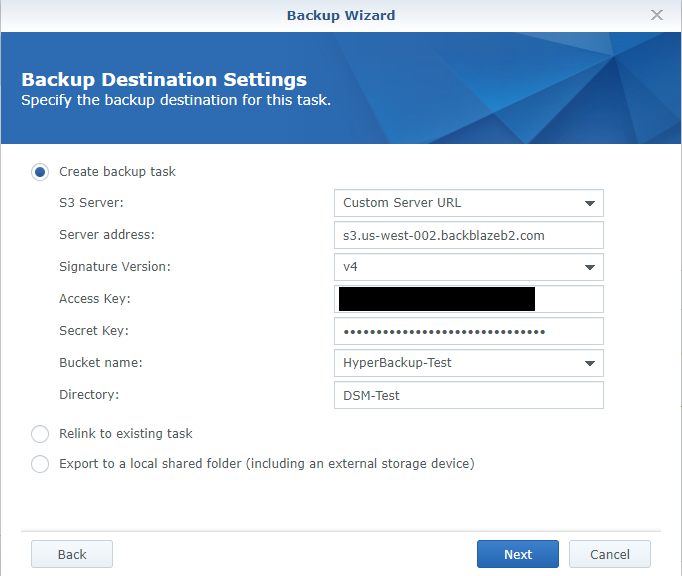Select the Create backup task option

(40, 172)
